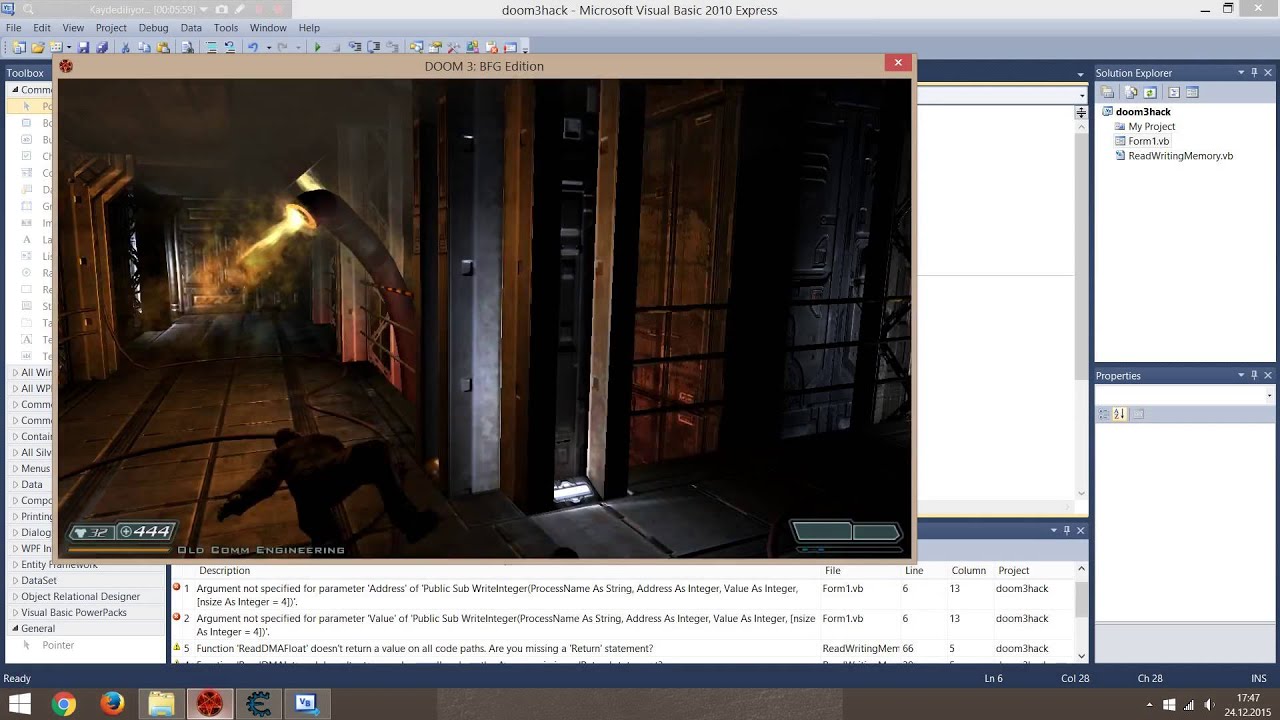1280x720 pixels.
Task: Sort properties alphabetically in Properties panel
Action: coord(1120,414)
